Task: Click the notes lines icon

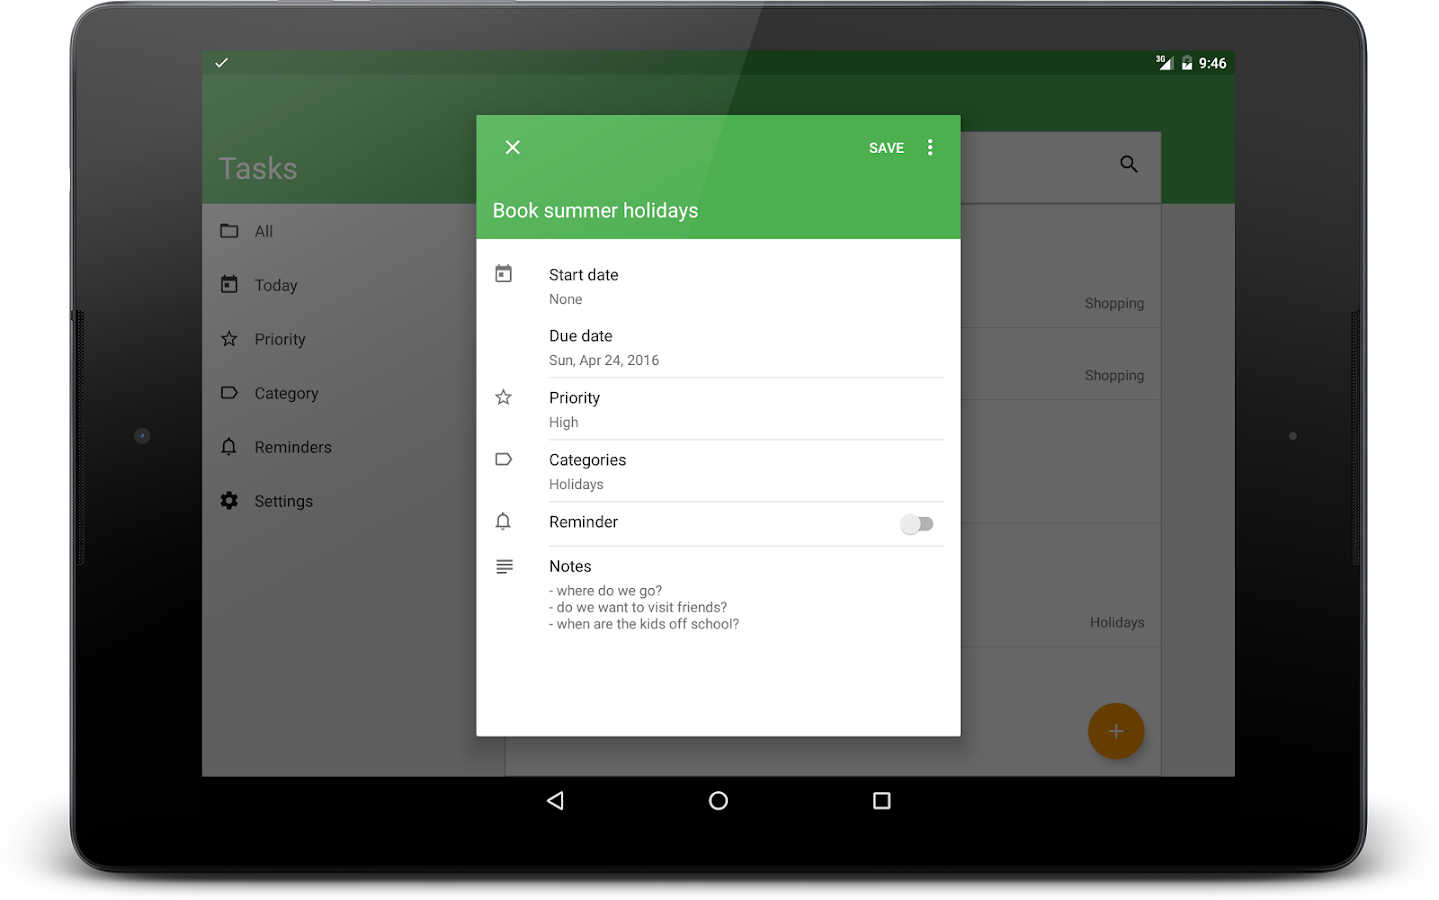Action: point(504,566)
